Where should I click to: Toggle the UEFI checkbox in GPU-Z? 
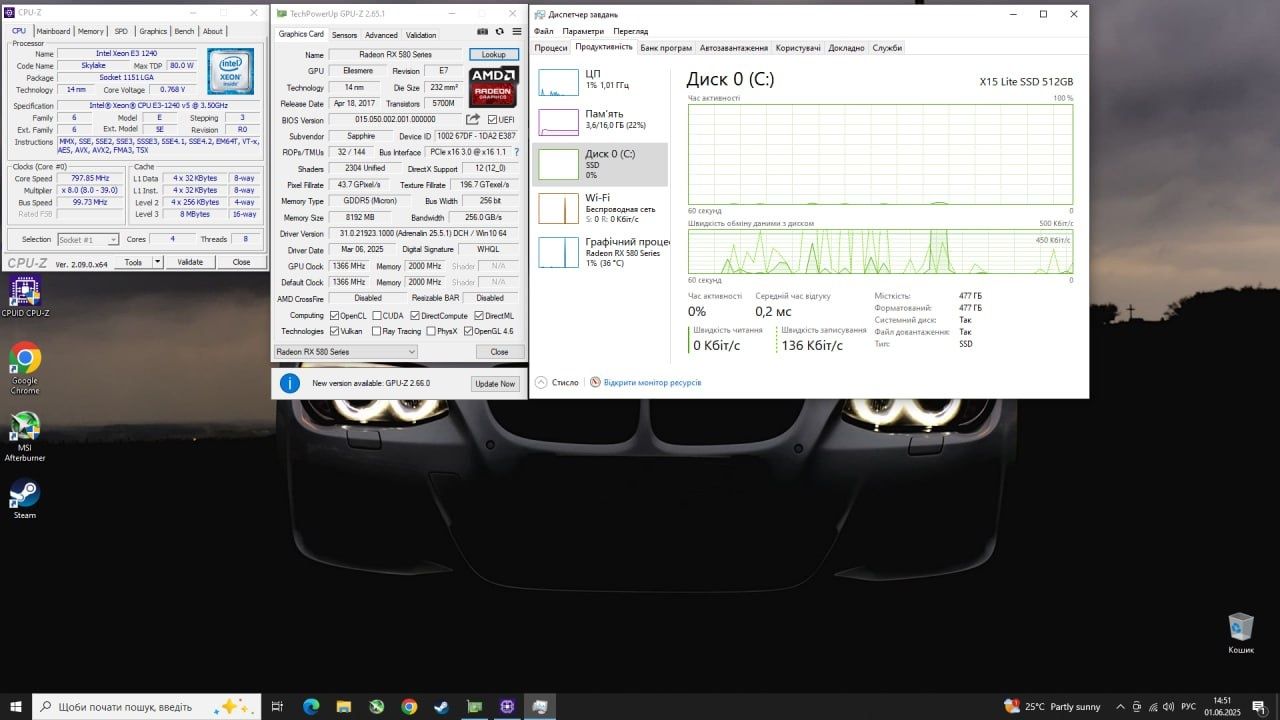493,120
